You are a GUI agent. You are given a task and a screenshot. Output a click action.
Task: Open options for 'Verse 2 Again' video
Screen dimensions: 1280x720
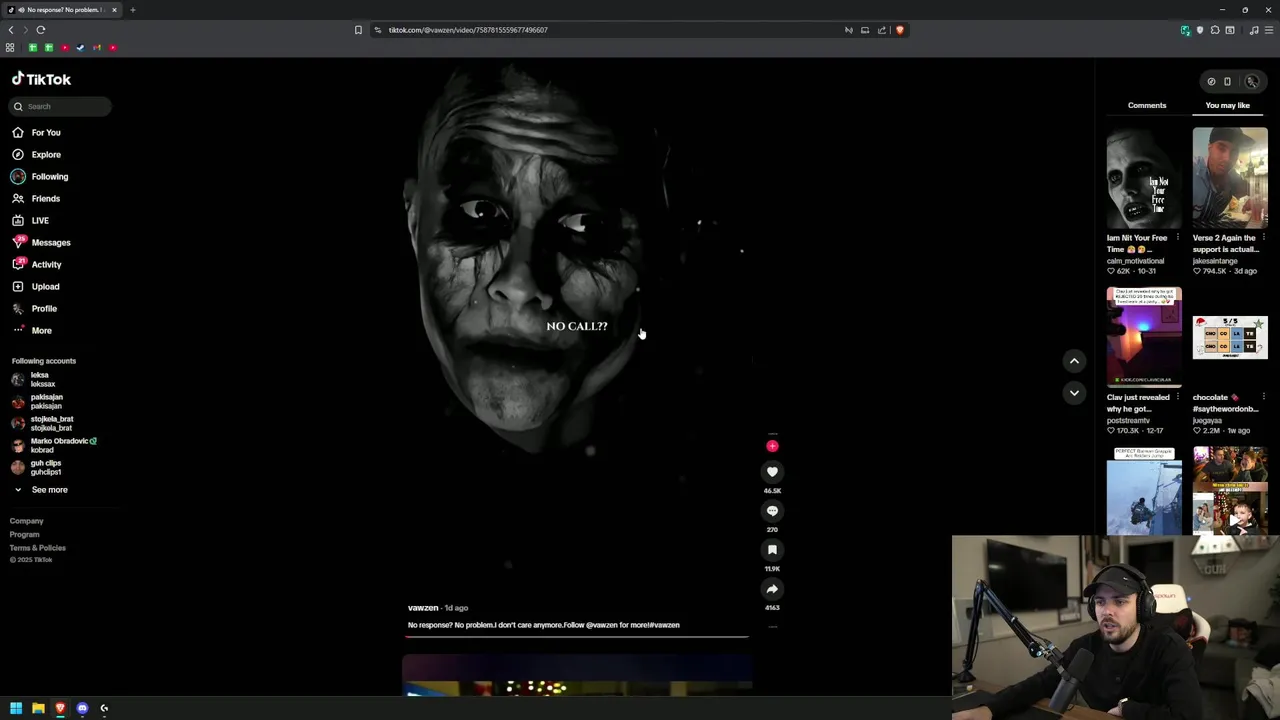(1264, 238)
